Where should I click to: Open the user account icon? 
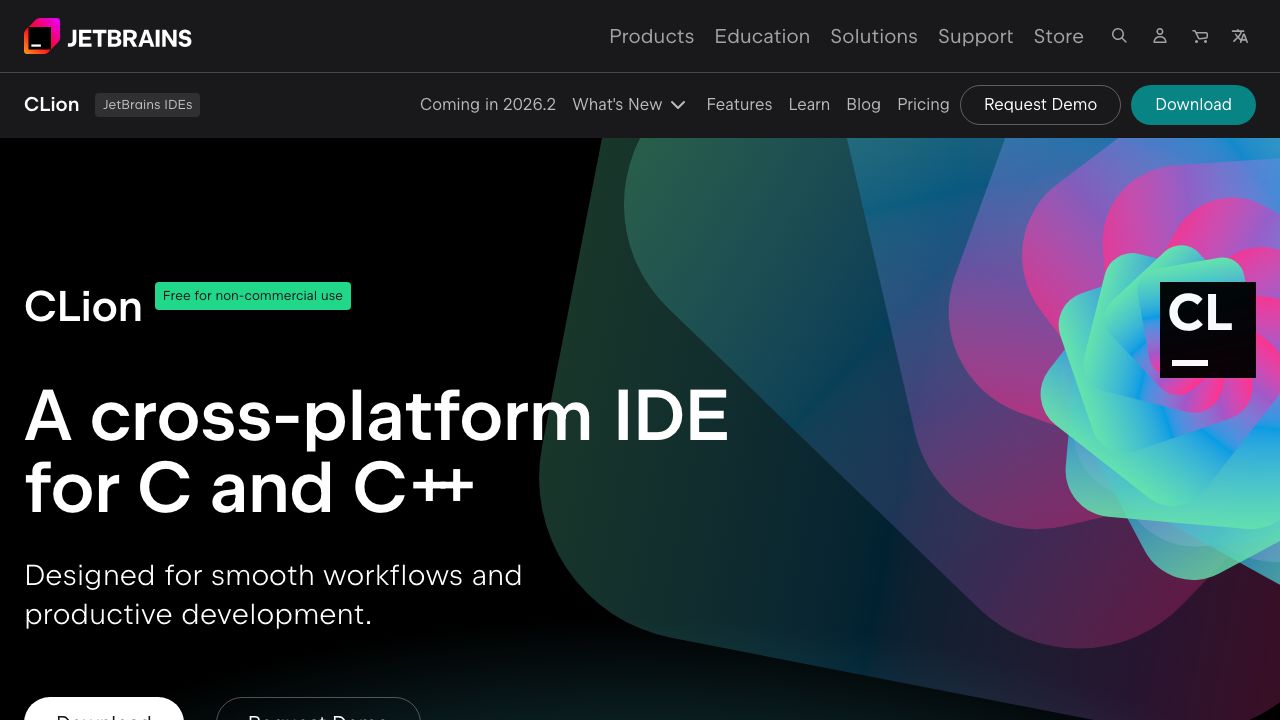[1160, 36]
